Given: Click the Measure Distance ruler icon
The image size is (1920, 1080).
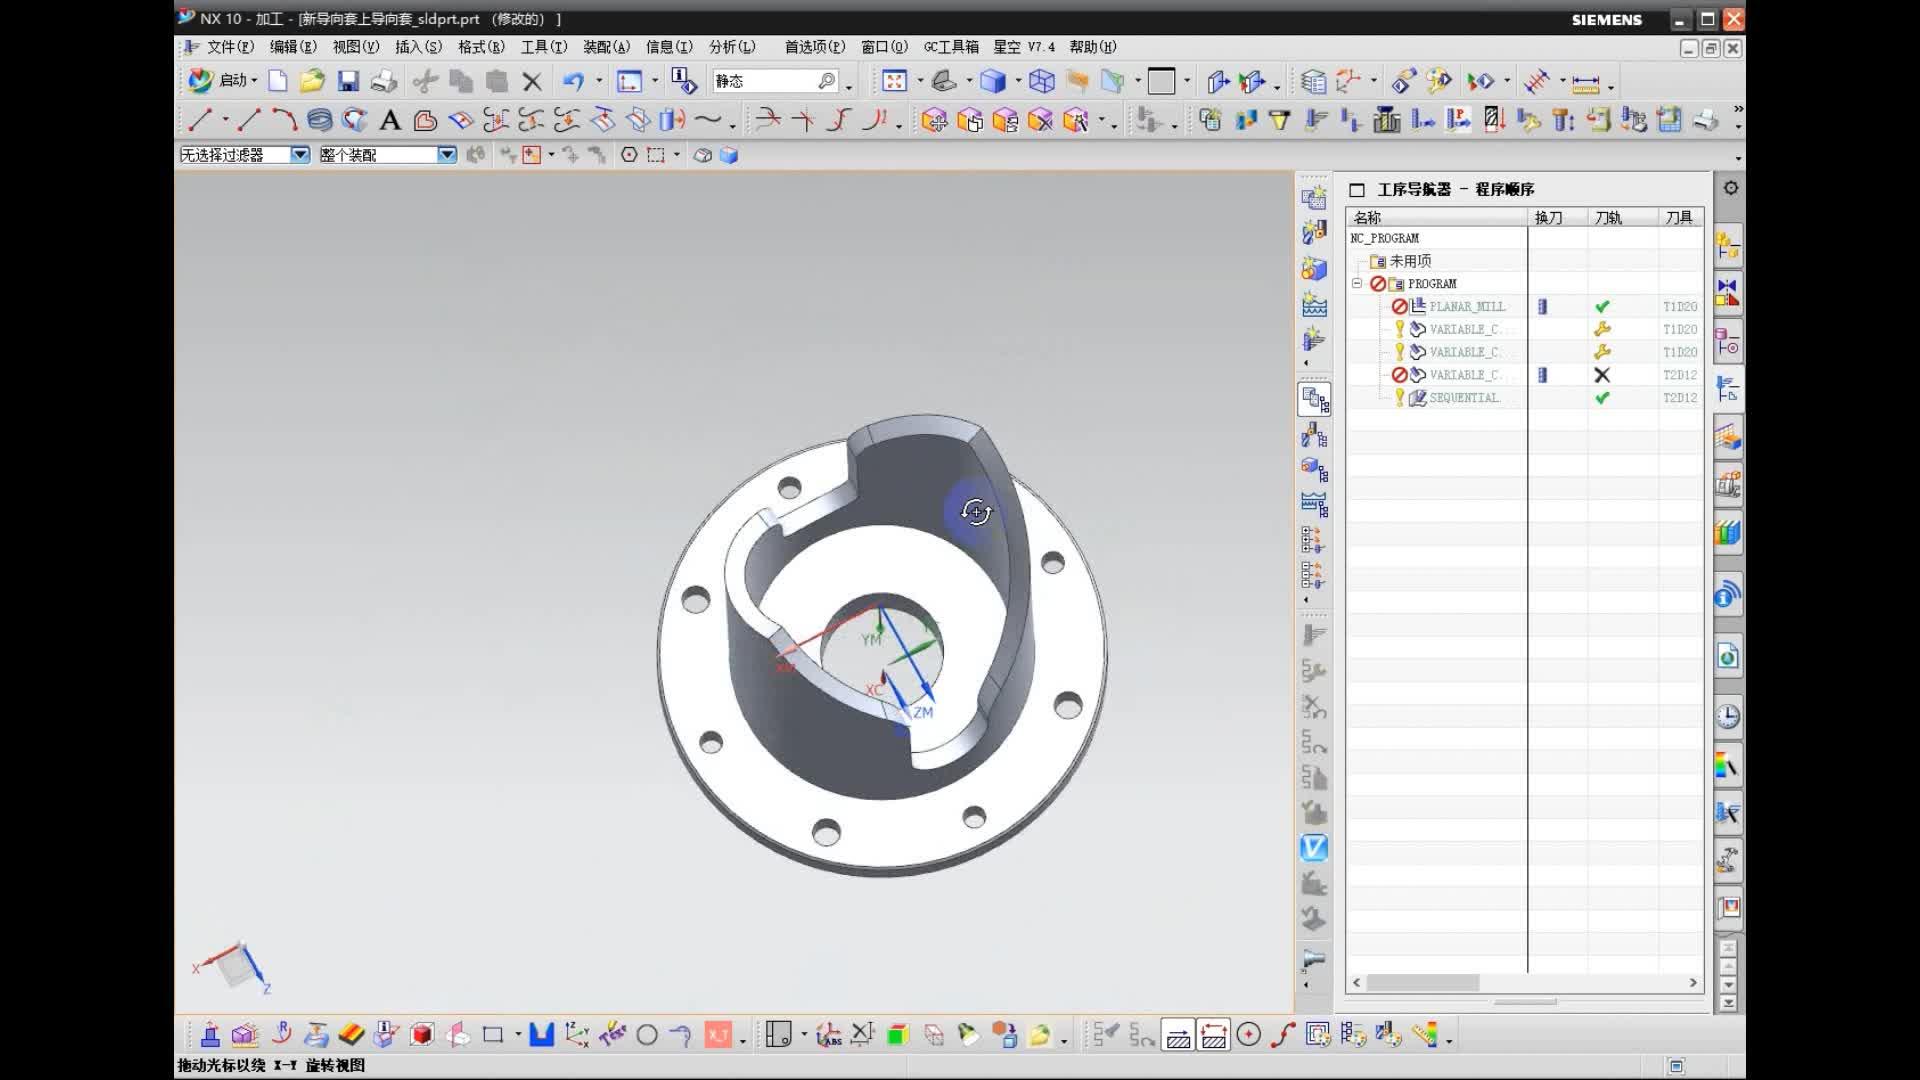Looking at the screenshot, I should pyautogui.click(x=1585, y=82).
